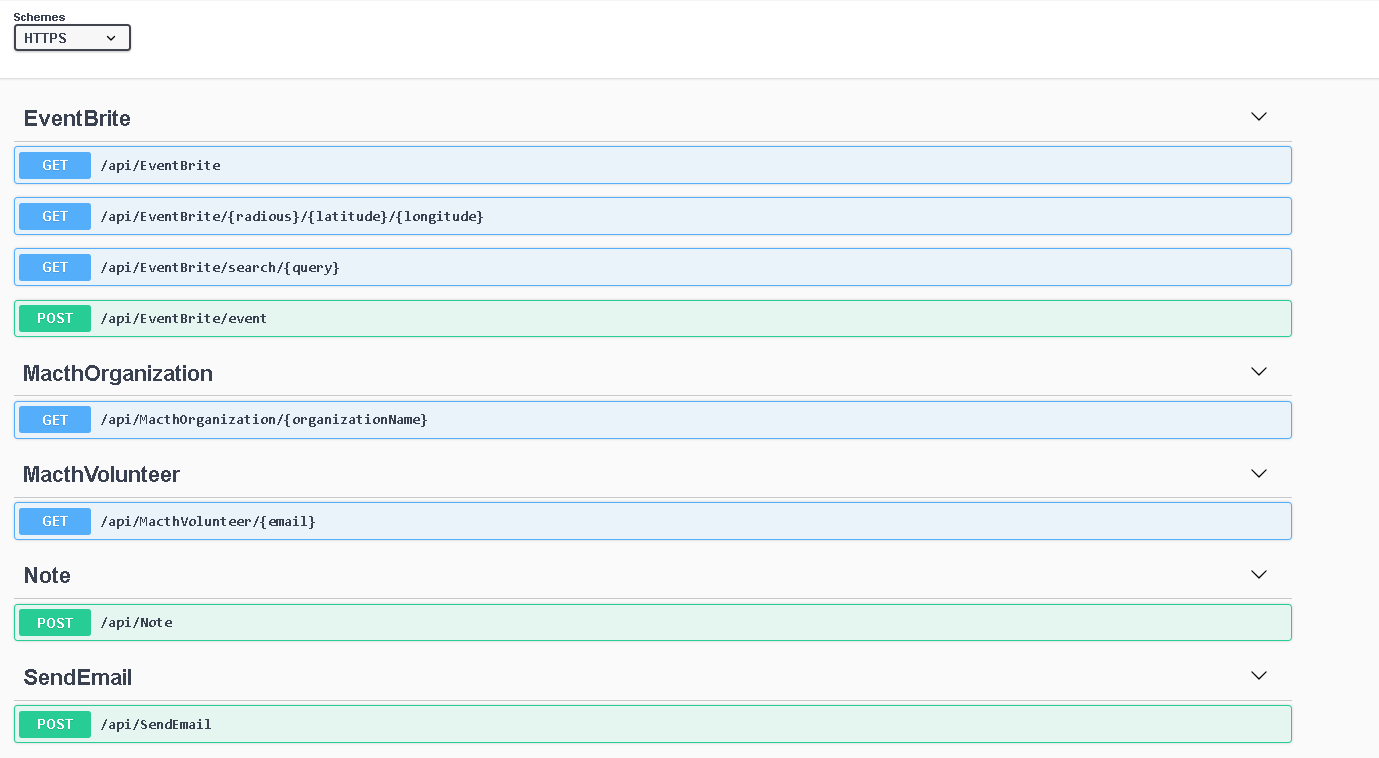Expand /api/MacthVolunteer/{email} path

click(208, 521)
